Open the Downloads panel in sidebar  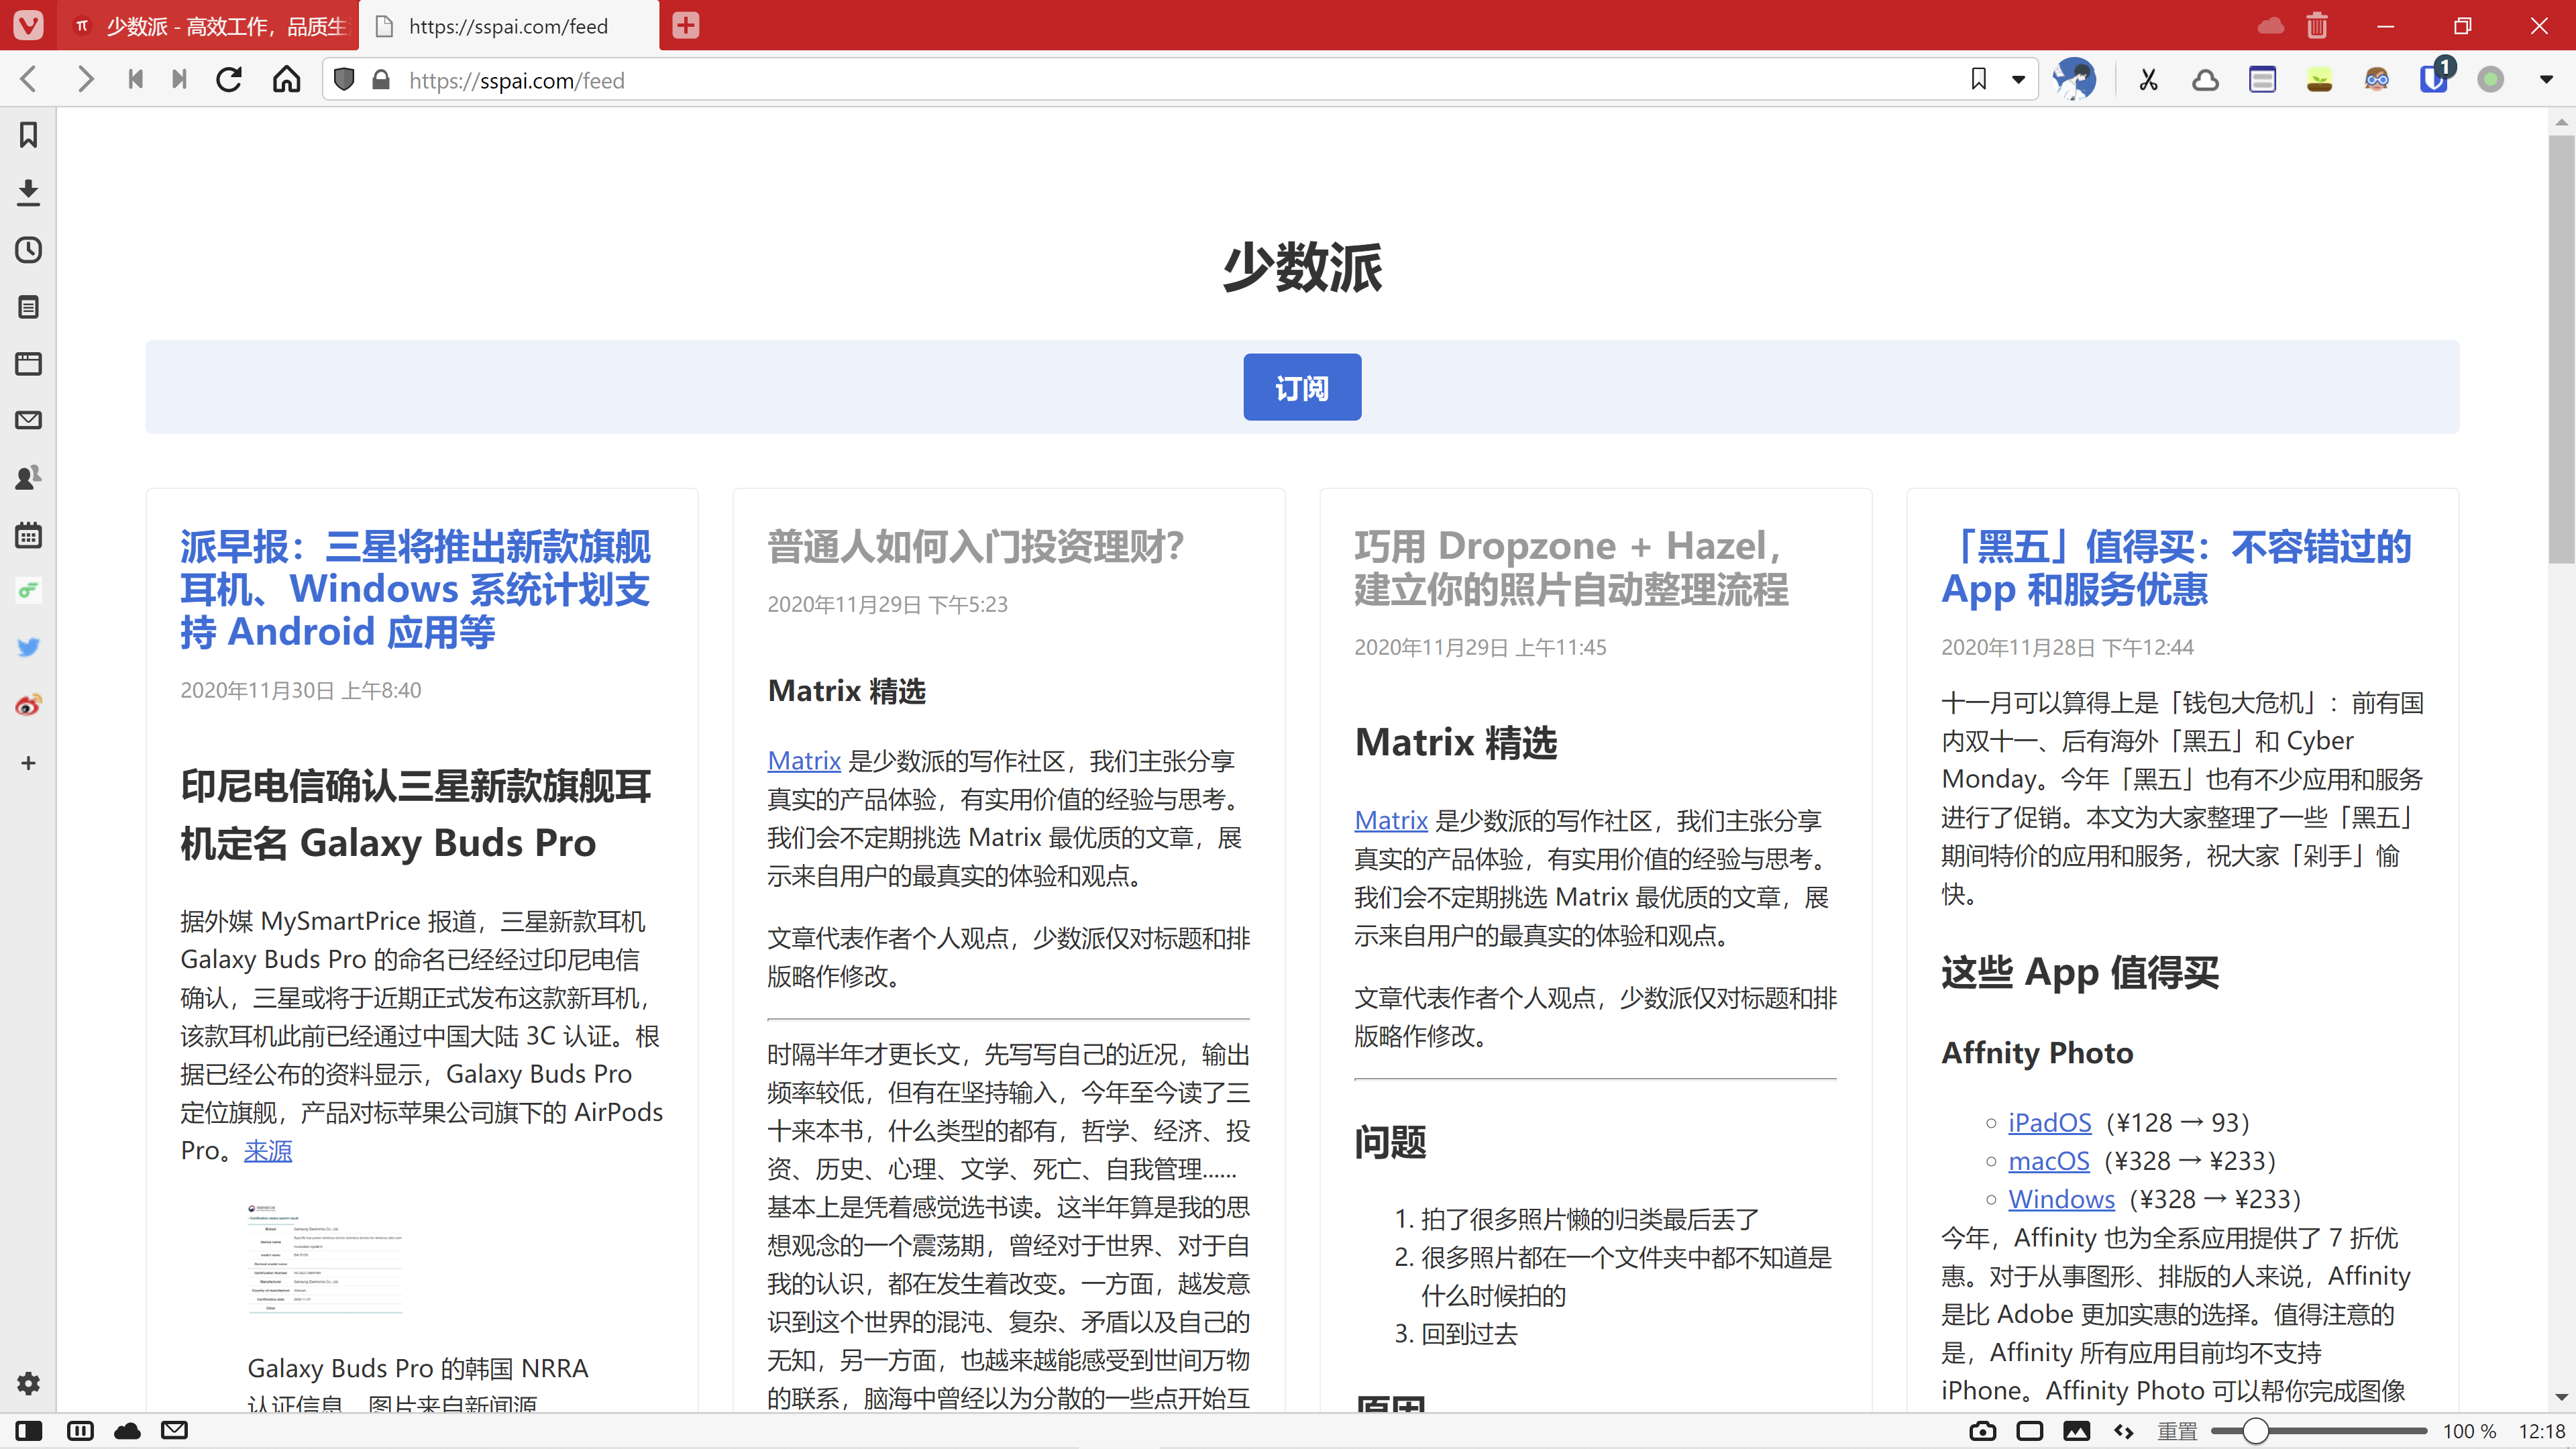(x=28, y=192)
